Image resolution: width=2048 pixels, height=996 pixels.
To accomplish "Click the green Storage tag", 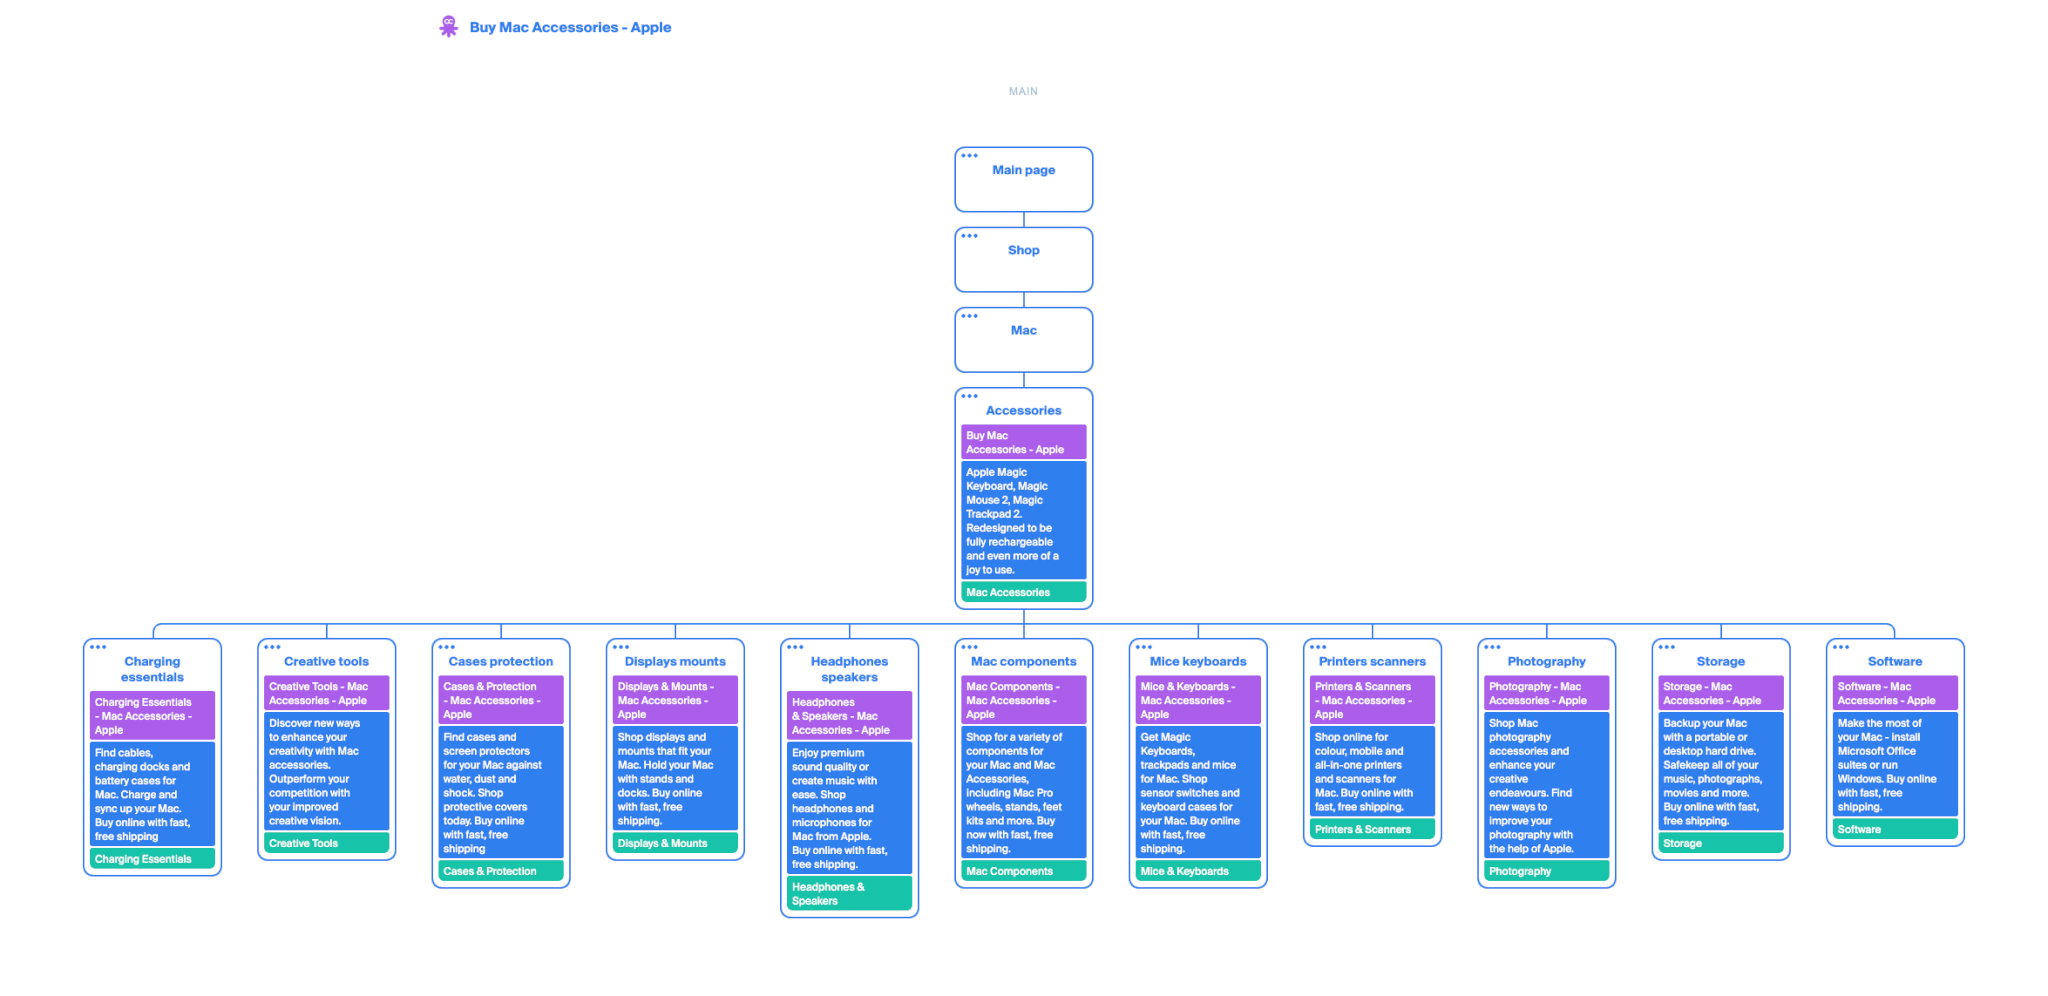I will tap(1720, 843).
